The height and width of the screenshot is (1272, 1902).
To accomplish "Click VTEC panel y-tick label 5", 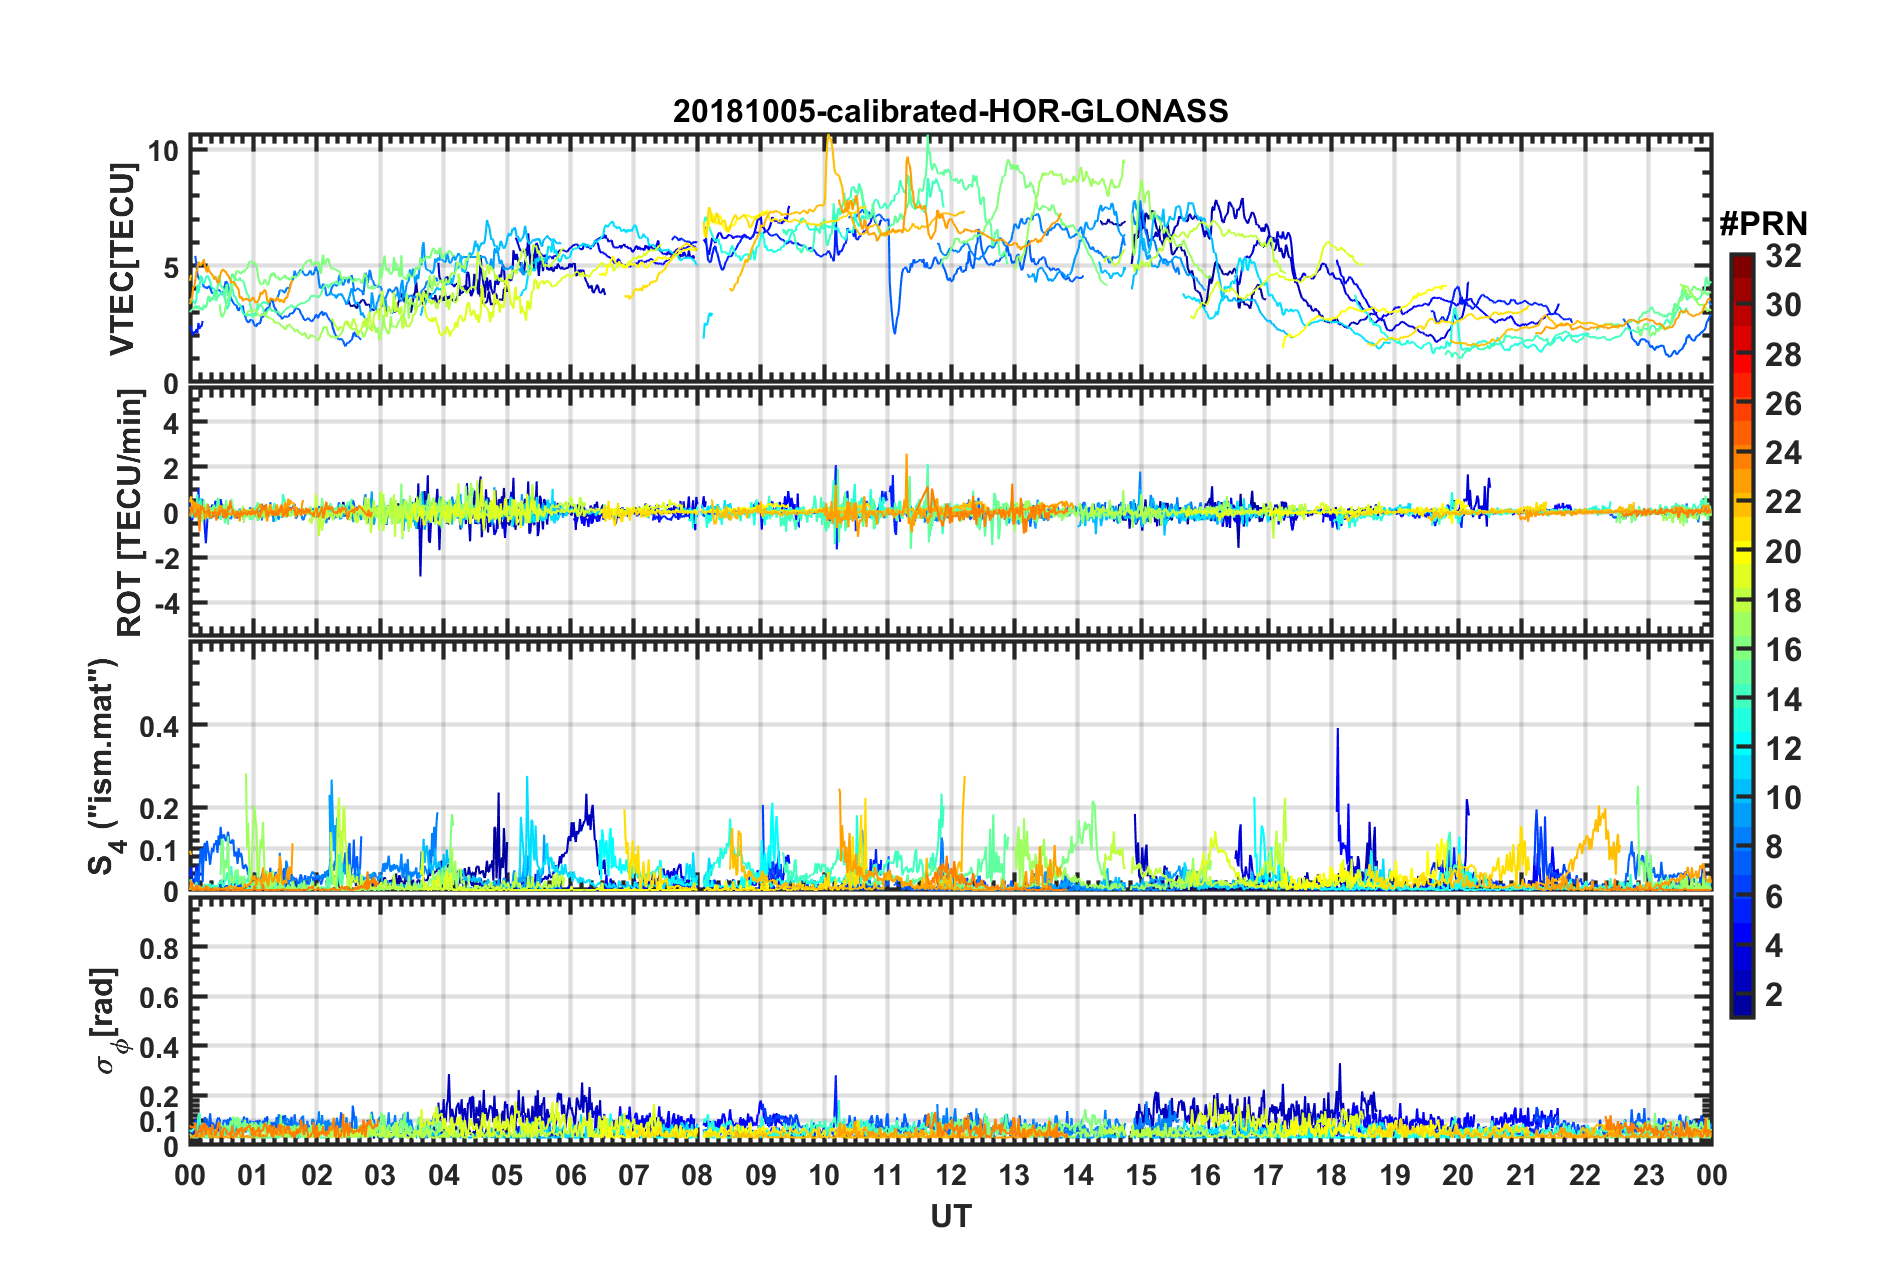I will point(171,268).
